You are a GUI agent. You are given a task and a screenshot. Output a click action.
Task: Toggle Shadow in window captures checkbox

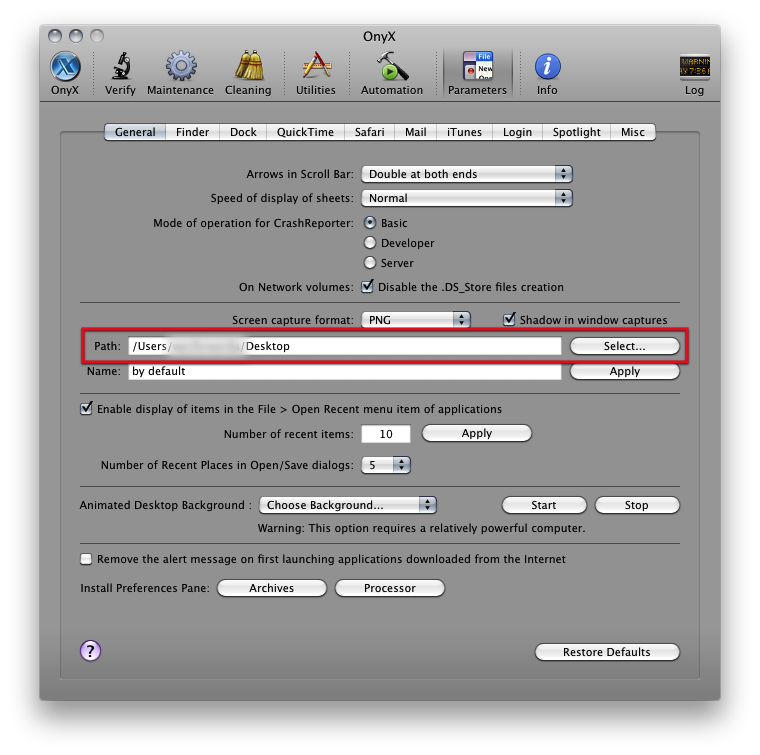[509, 319]
